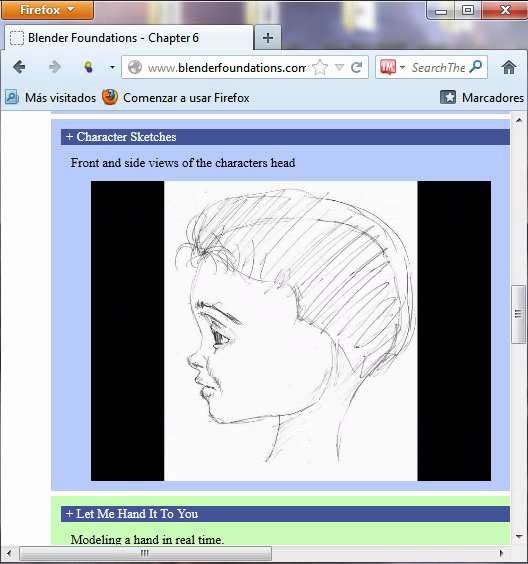The width and height of the screenshot is (528, 564).
Task: Open the history dropdown next to navigation
Action: tap(112, 67)
